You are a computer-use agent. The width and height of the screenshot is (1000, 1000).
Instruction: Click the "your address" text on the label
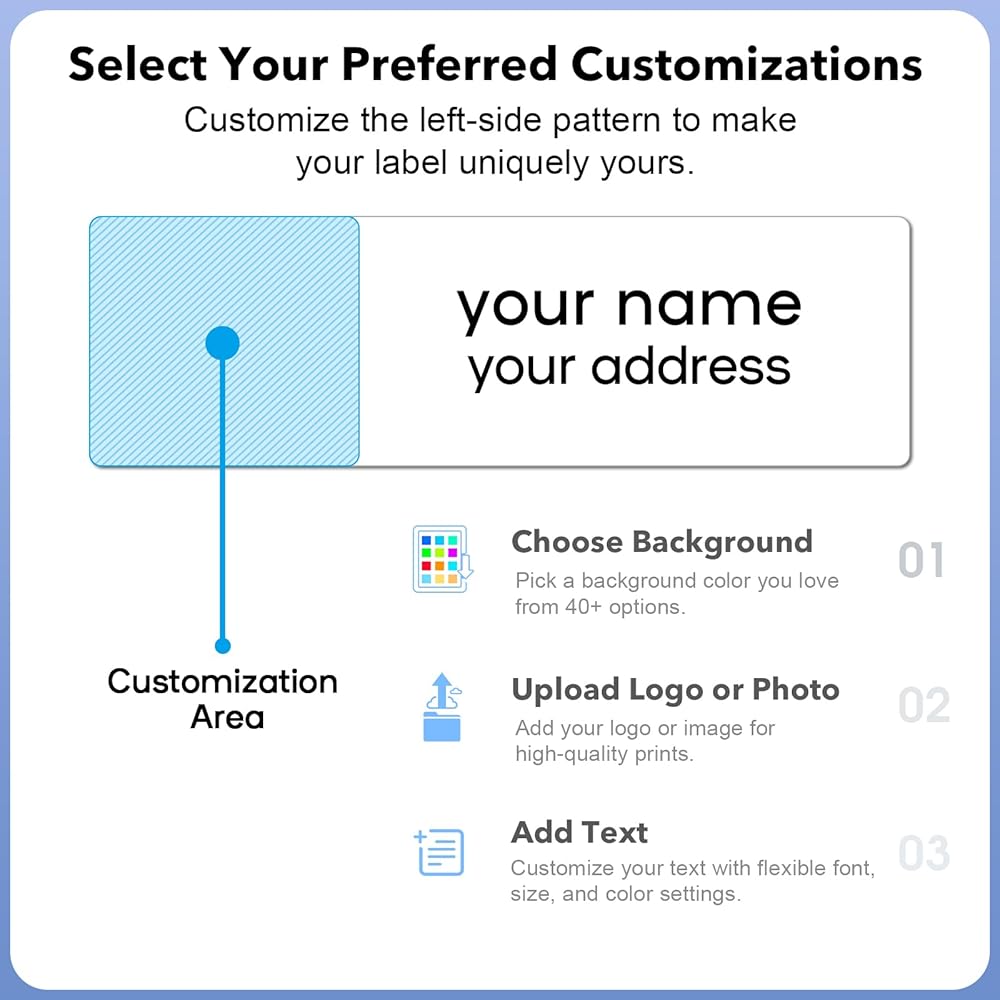(x=630, y=367)
